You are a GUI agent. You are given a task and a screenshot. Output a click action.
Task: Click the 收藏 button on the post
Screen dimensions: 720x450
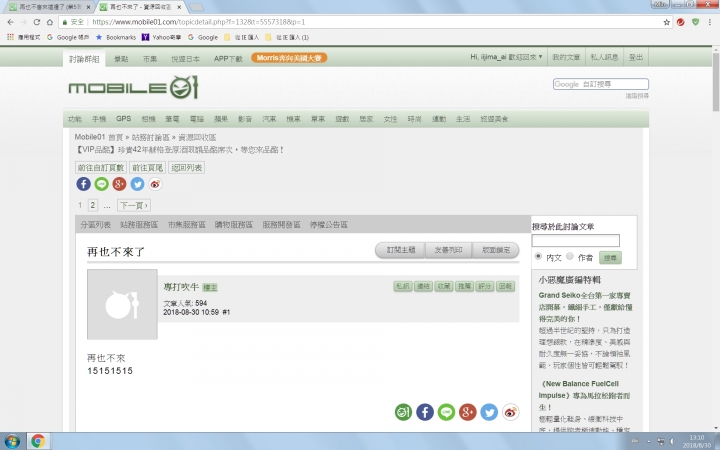pos(444,286)
